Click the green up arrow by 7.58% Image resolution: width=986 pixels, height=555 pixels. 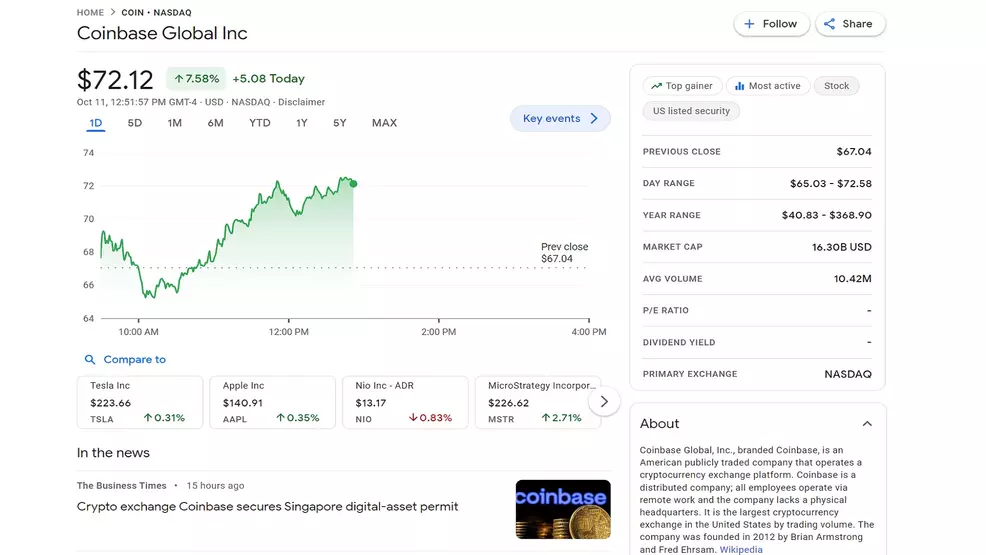[179, 79]
